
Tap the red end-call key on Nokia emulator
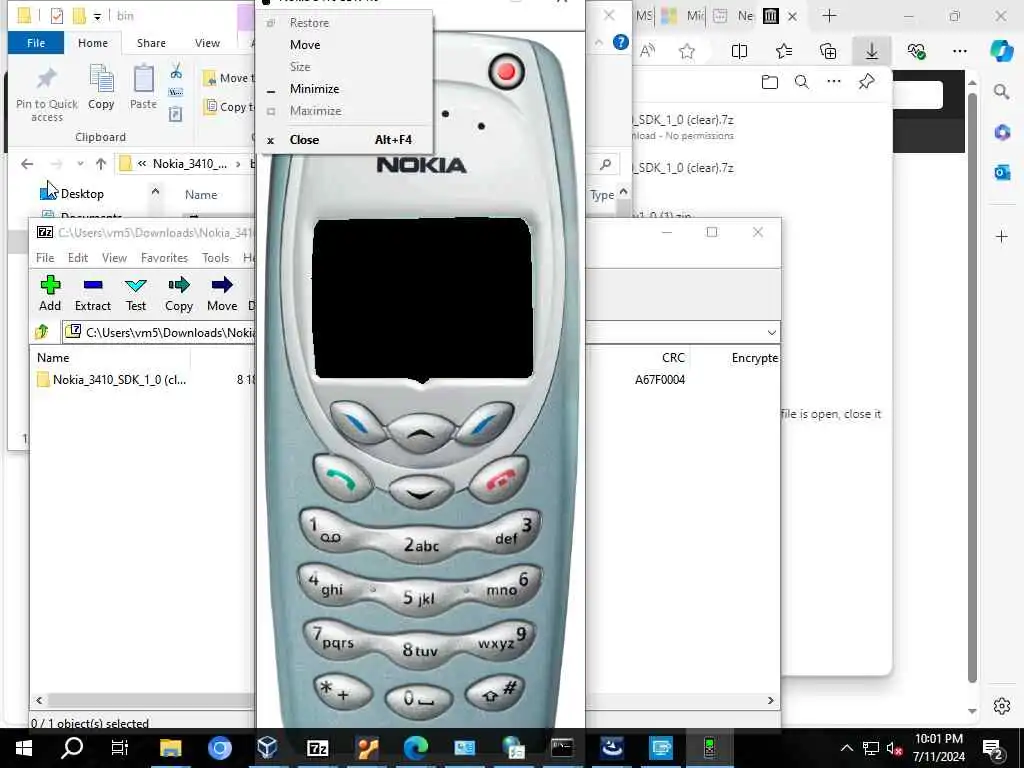(499, 480)
